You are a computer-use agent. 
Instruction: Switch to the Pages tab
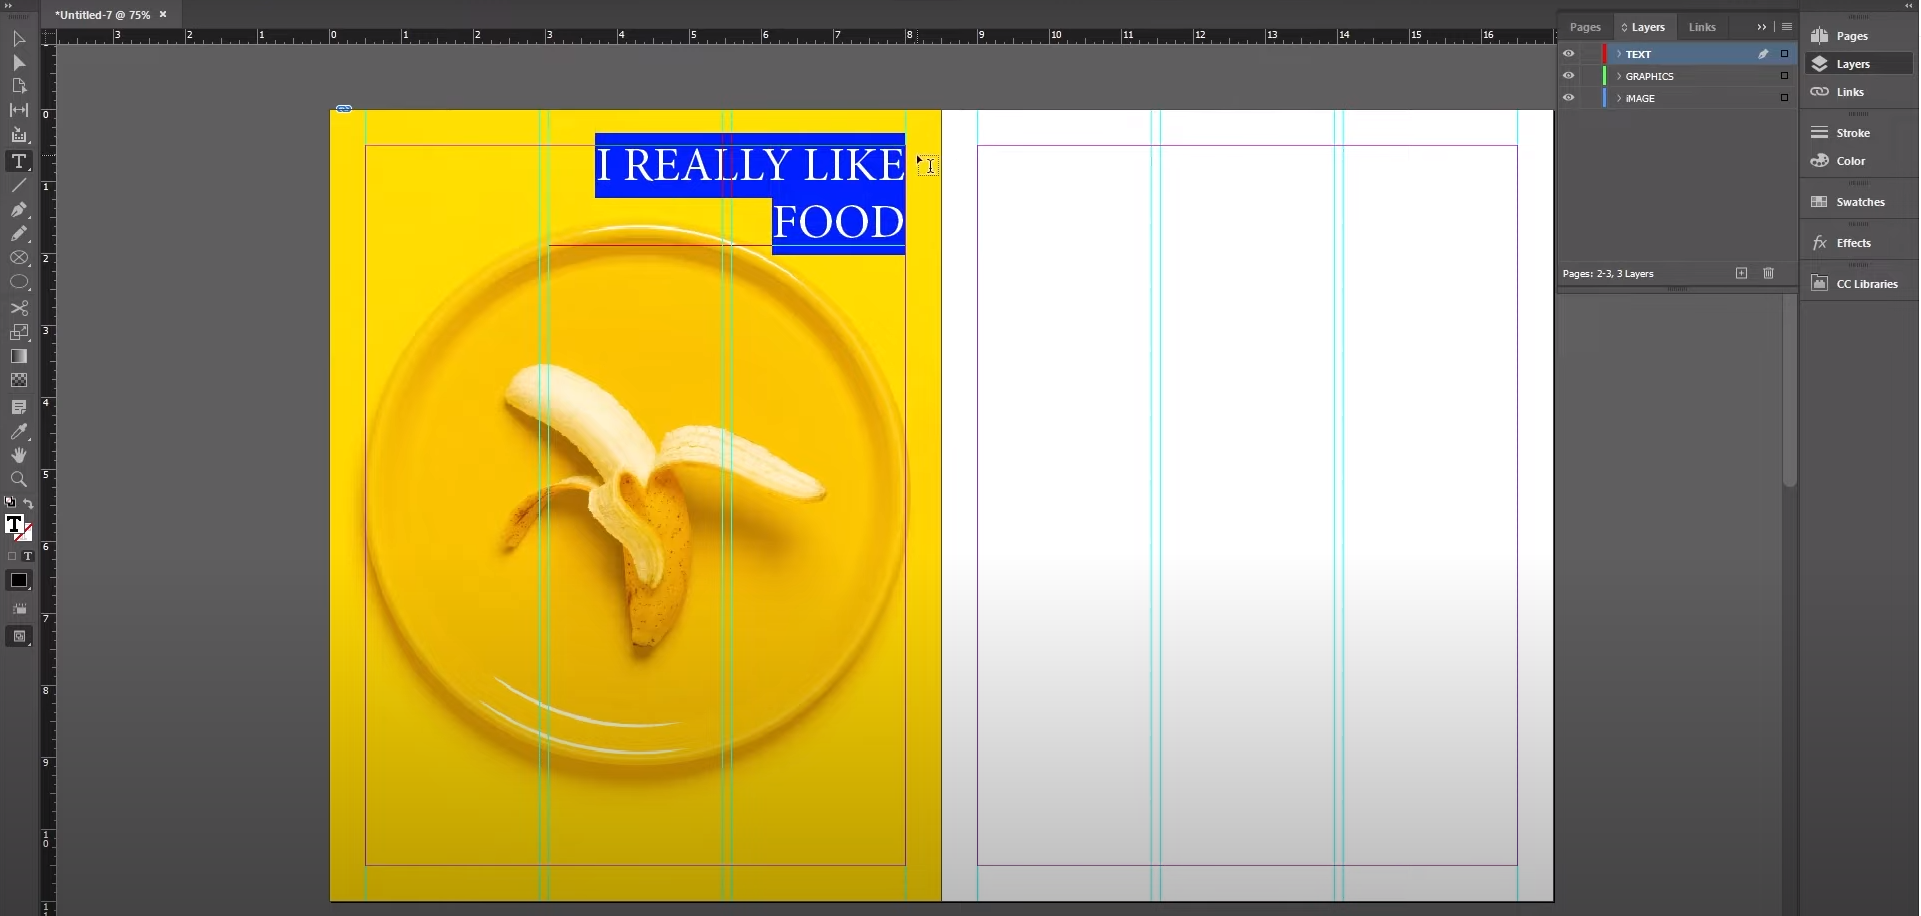coord(1585,27)
